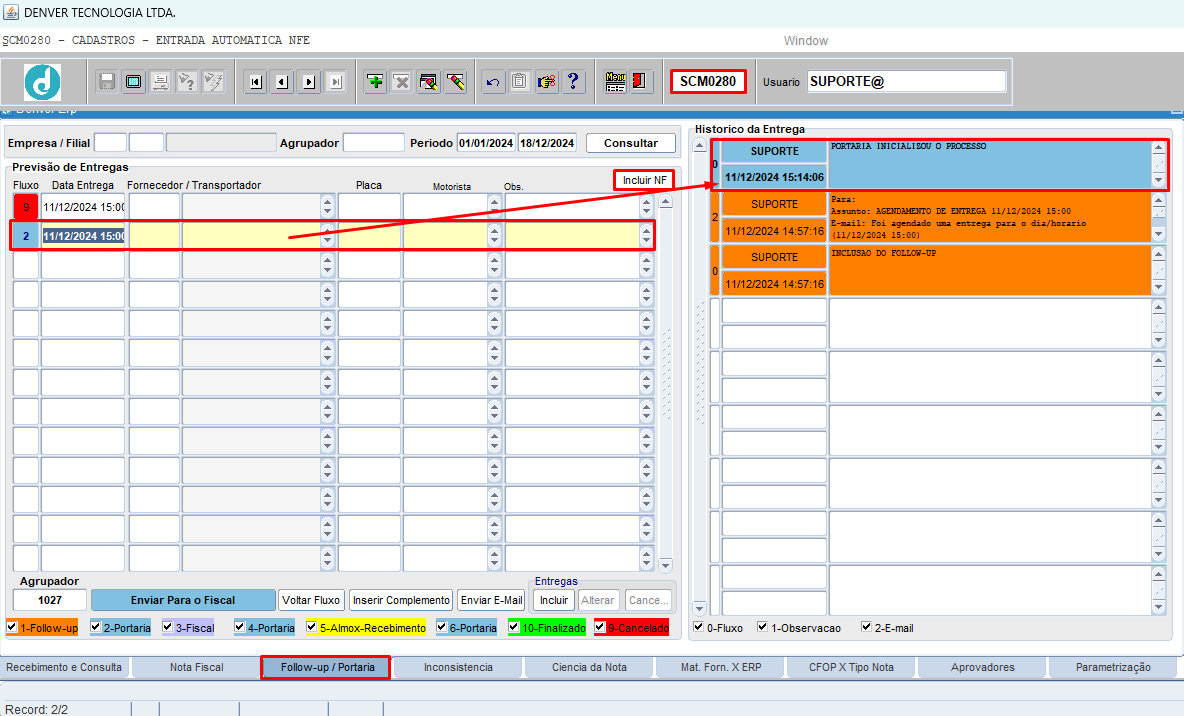1184x716 pixels.
Task: Switch to Parametrização tab
Action: (1114, 668)
